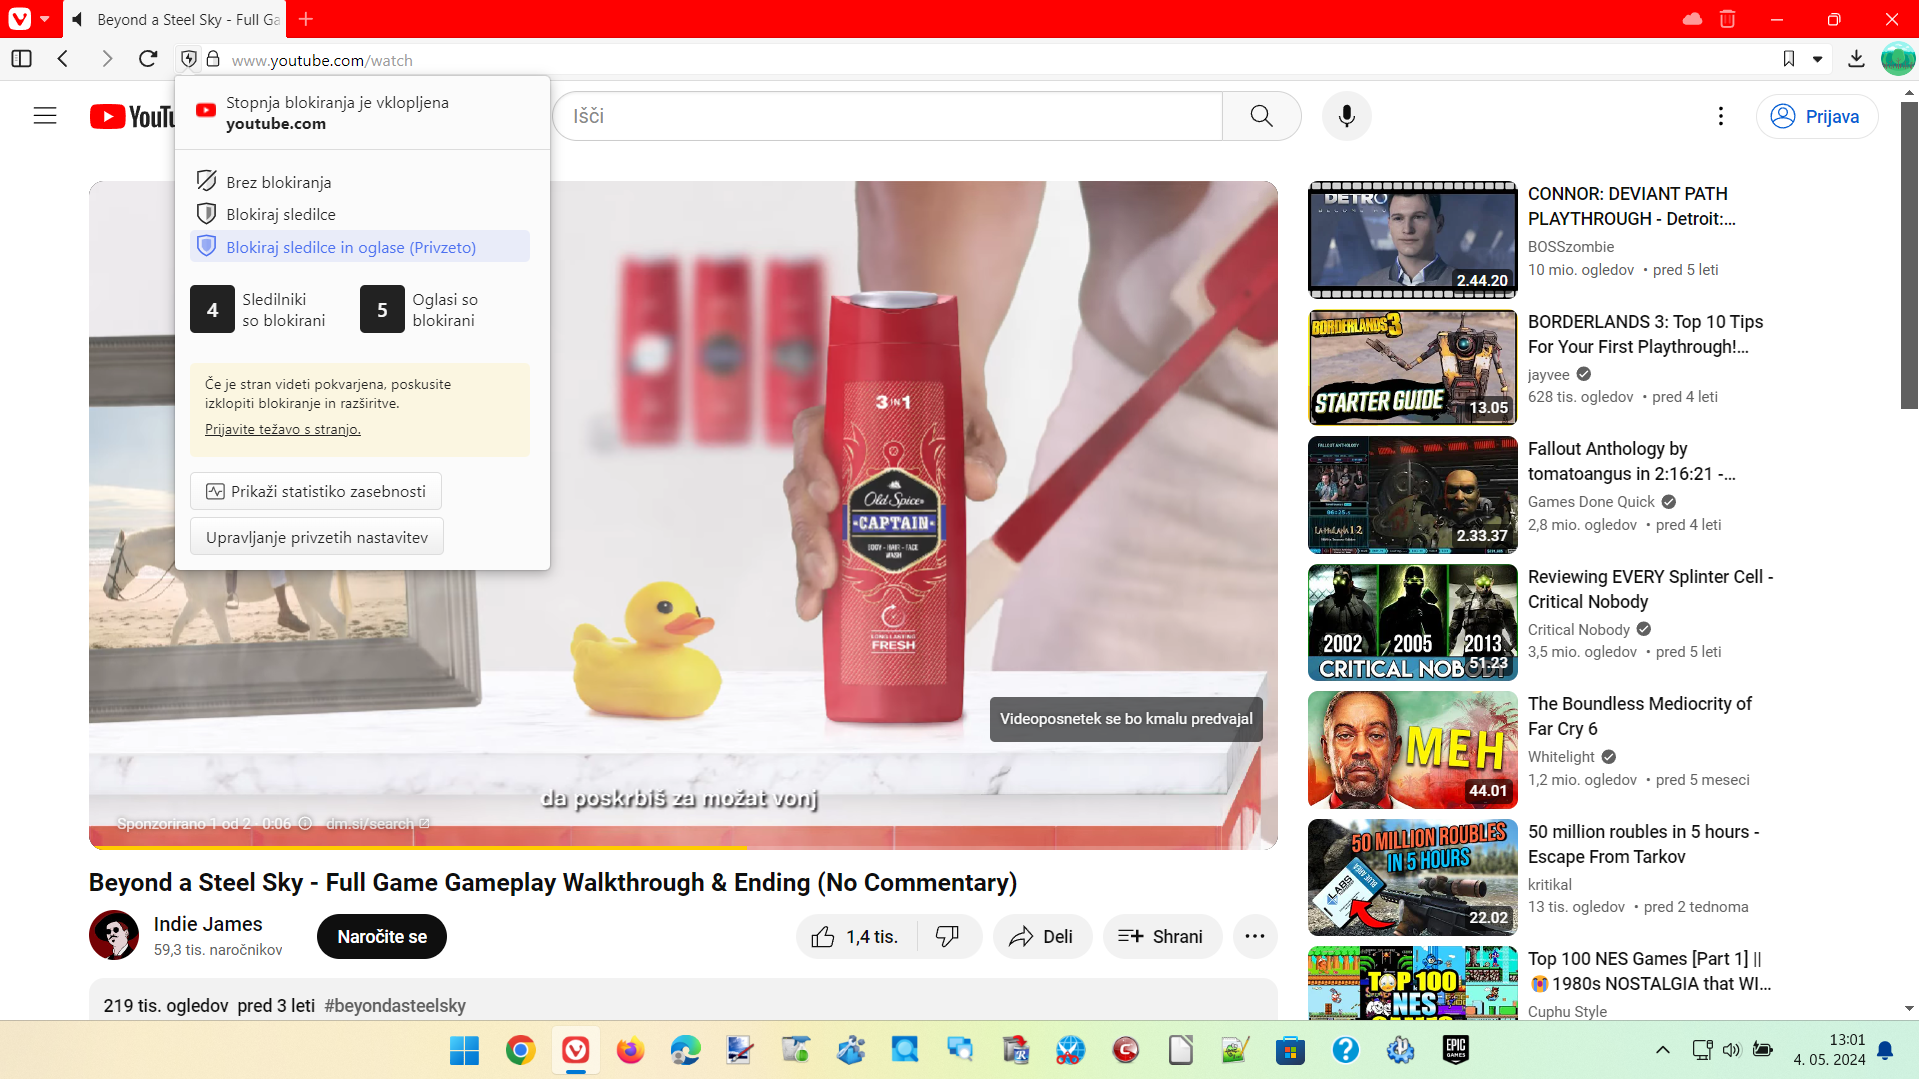Click the YouTube logo
This screenshot has height=1079, width=1919.
tap(132, 117)
